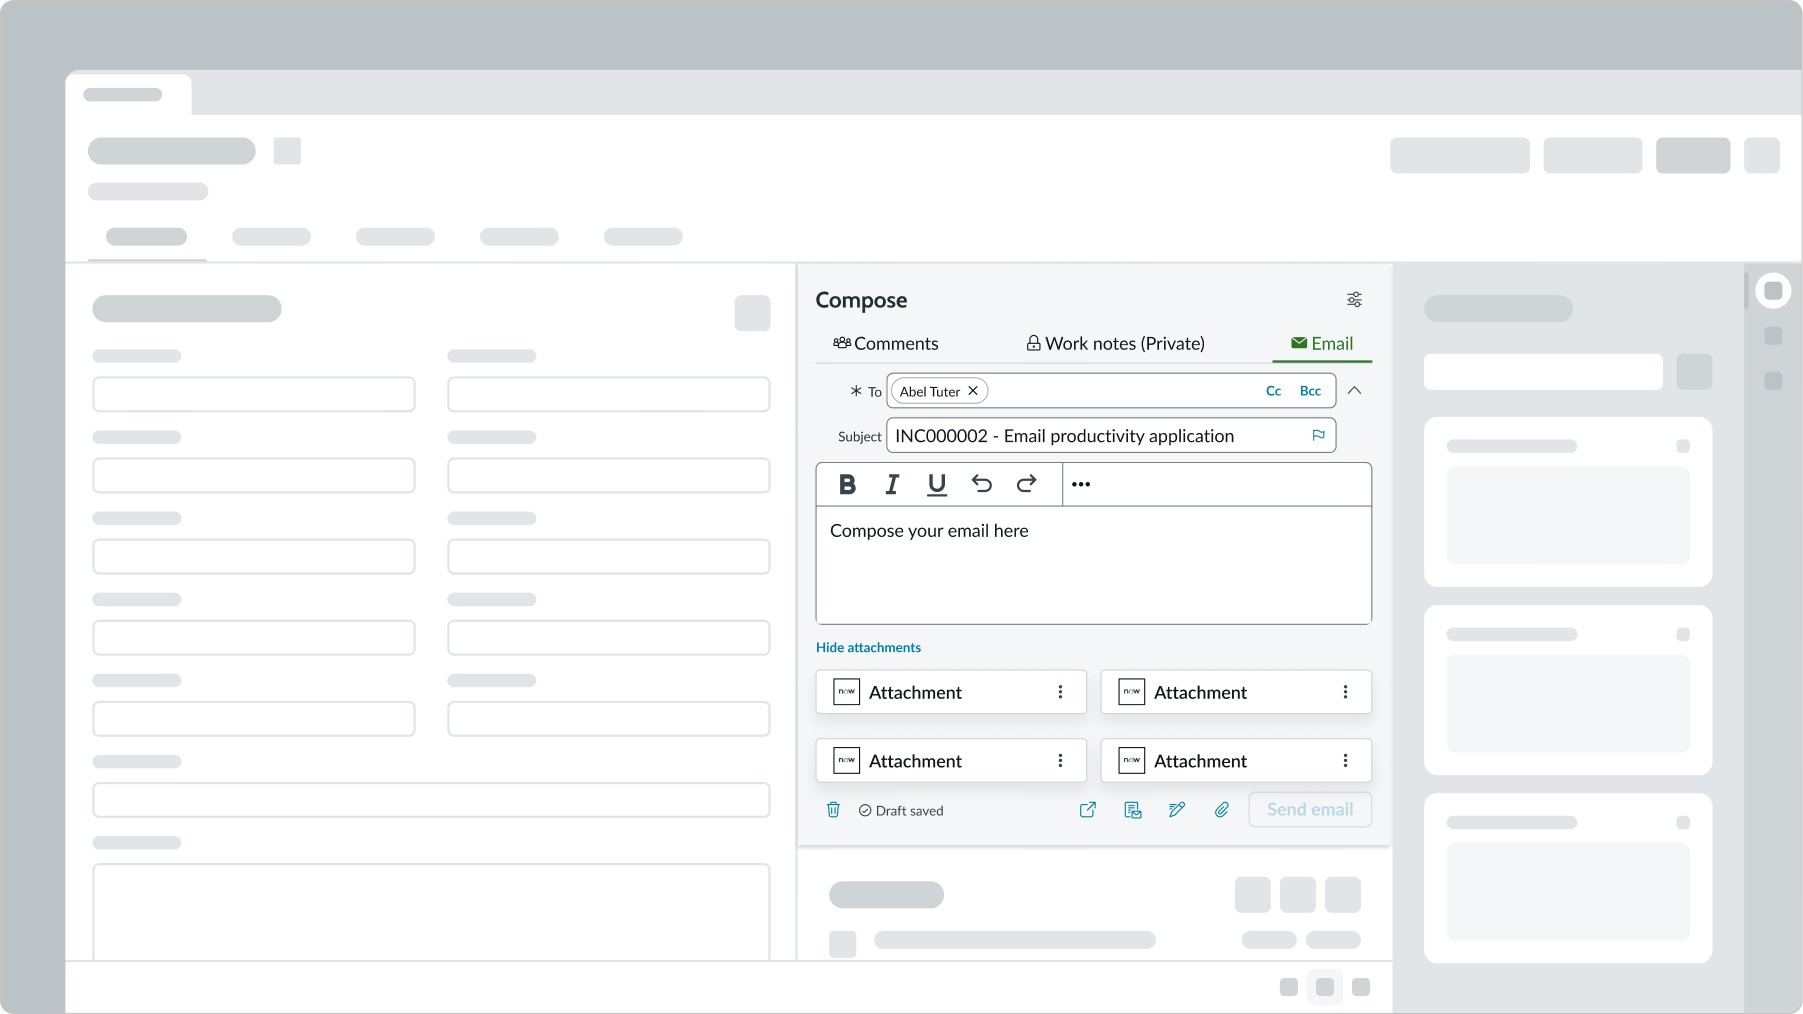
Task: Click the flag icon in Subject field
Action: click(x=1318, y=435)
